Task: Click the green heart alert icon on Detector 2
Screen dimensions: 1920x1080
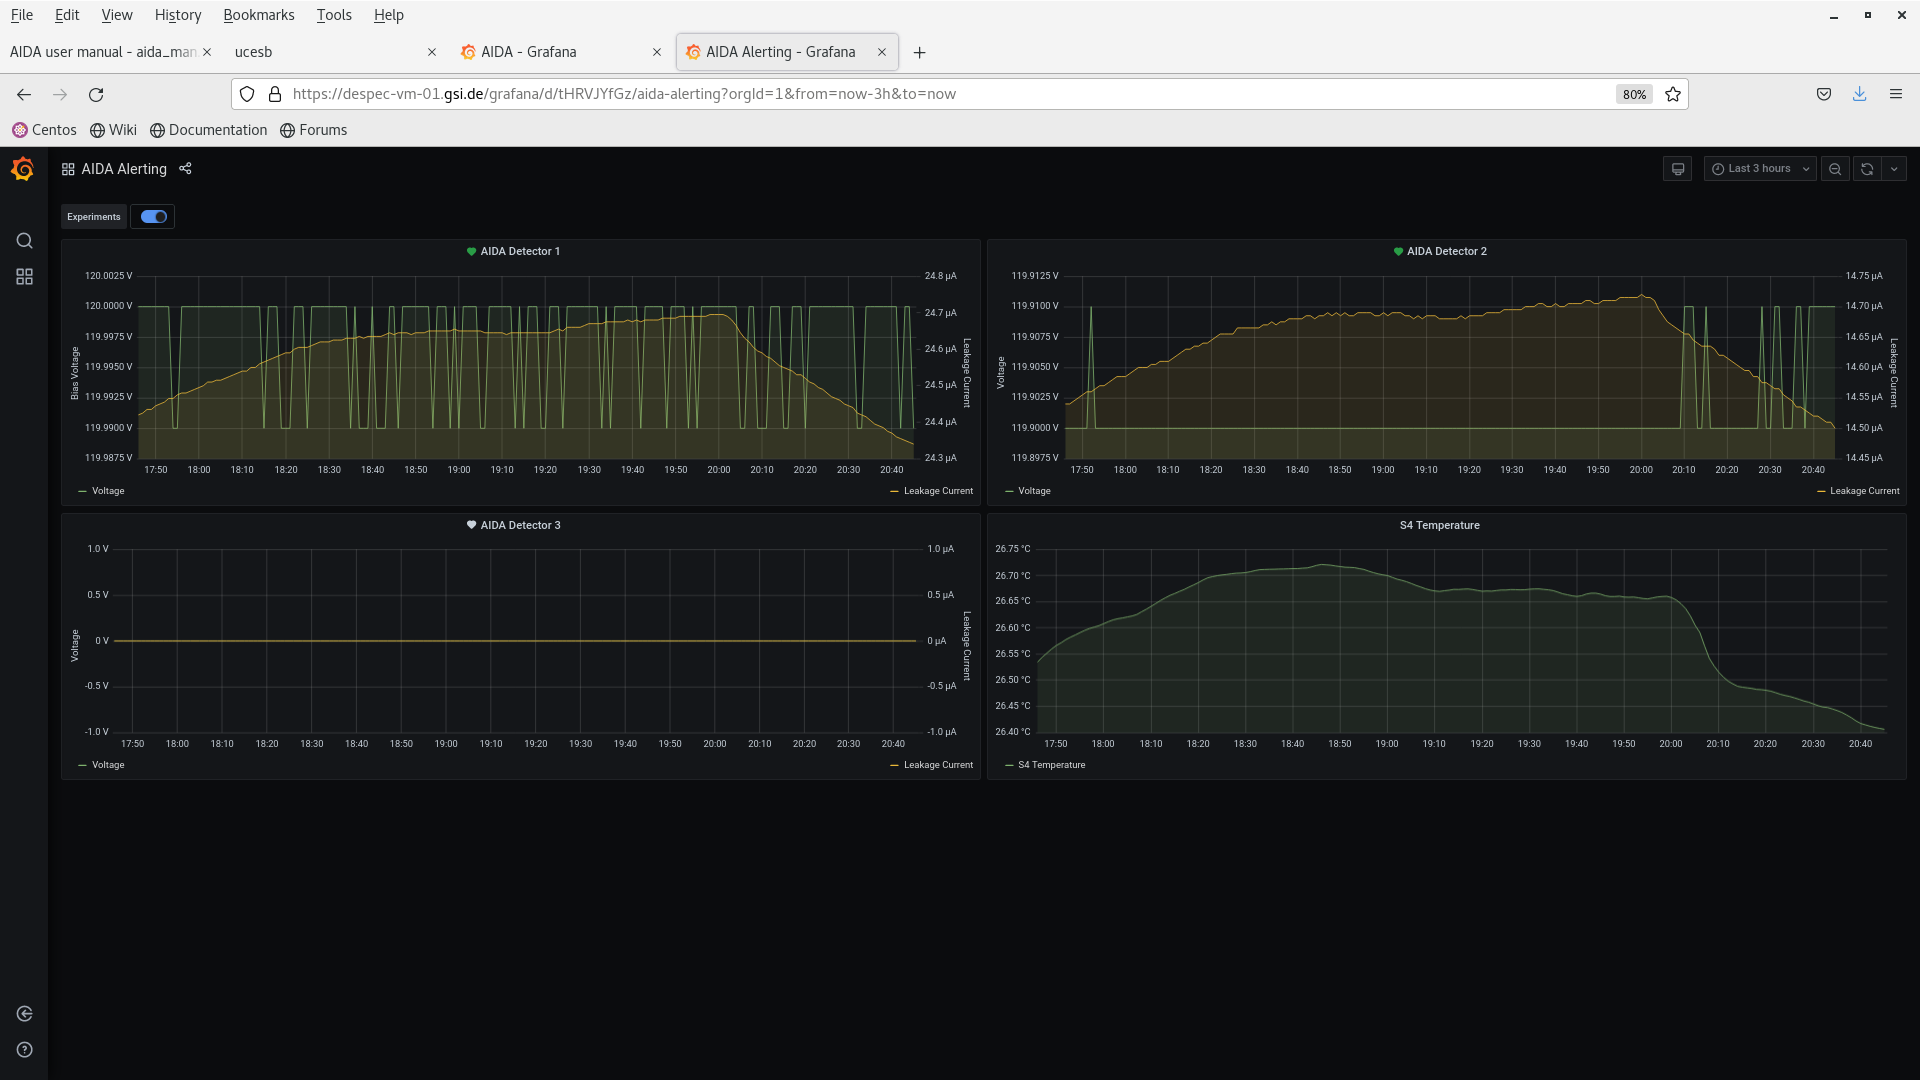Action: click(x=1398, y=251)
